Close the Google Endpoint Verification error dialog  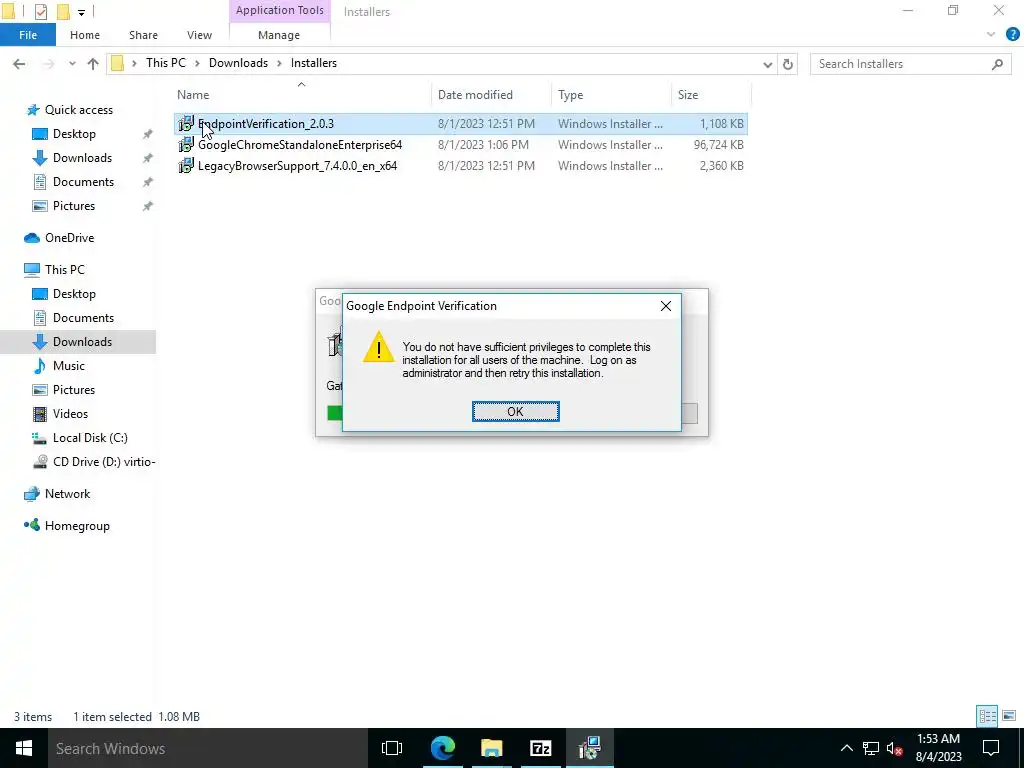click(x=665, y=306)
